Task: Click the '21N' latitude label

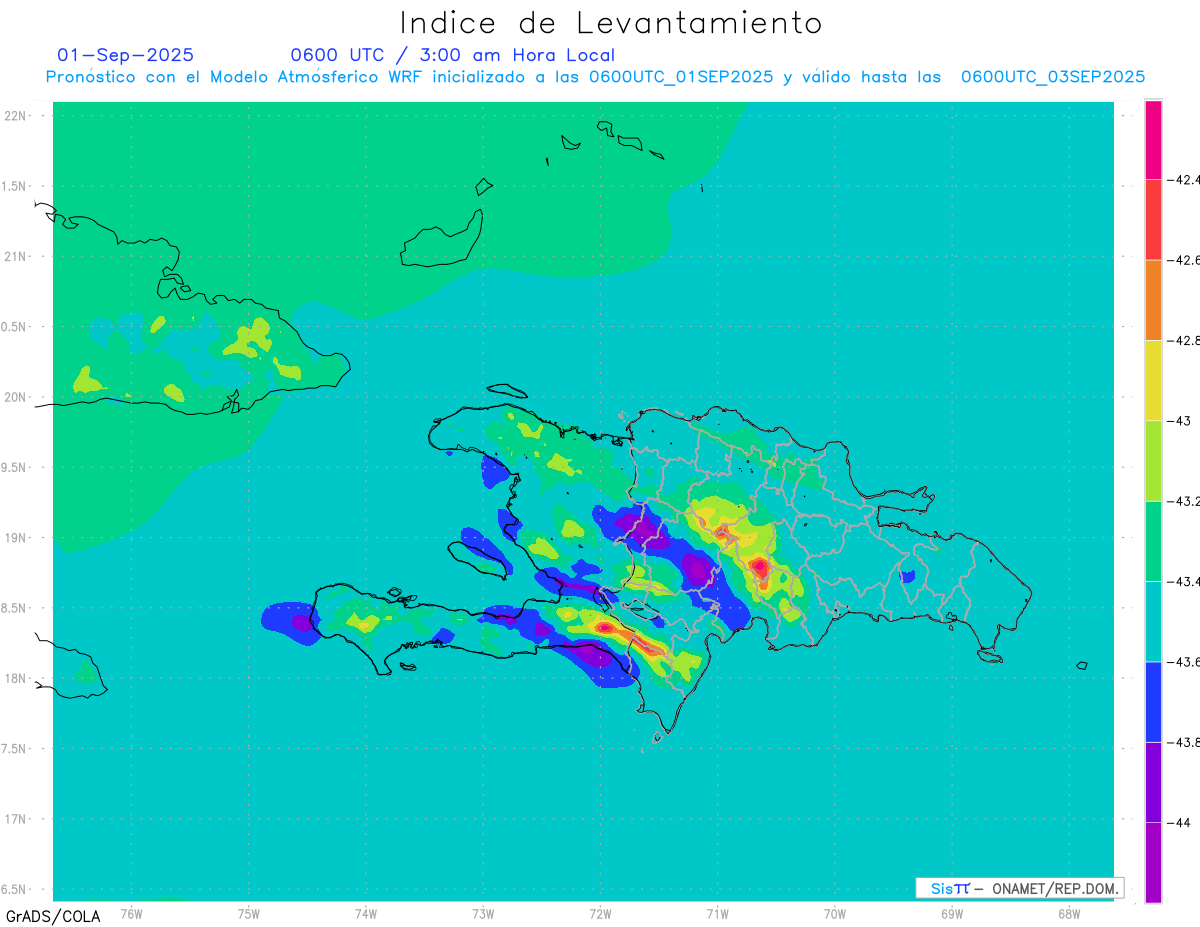Action: point(16,257)
